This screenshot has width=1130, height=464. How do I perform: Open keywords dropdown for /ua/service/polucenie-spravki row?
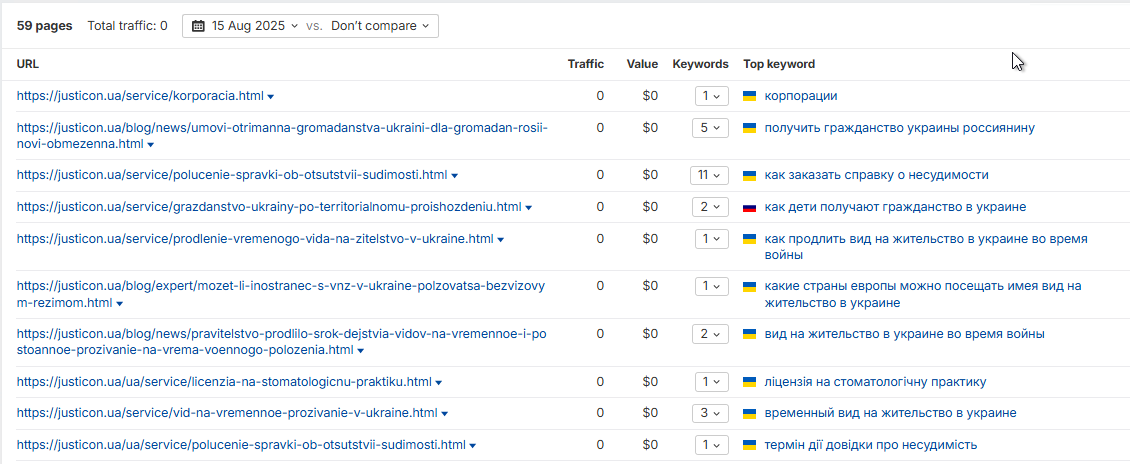712,445
